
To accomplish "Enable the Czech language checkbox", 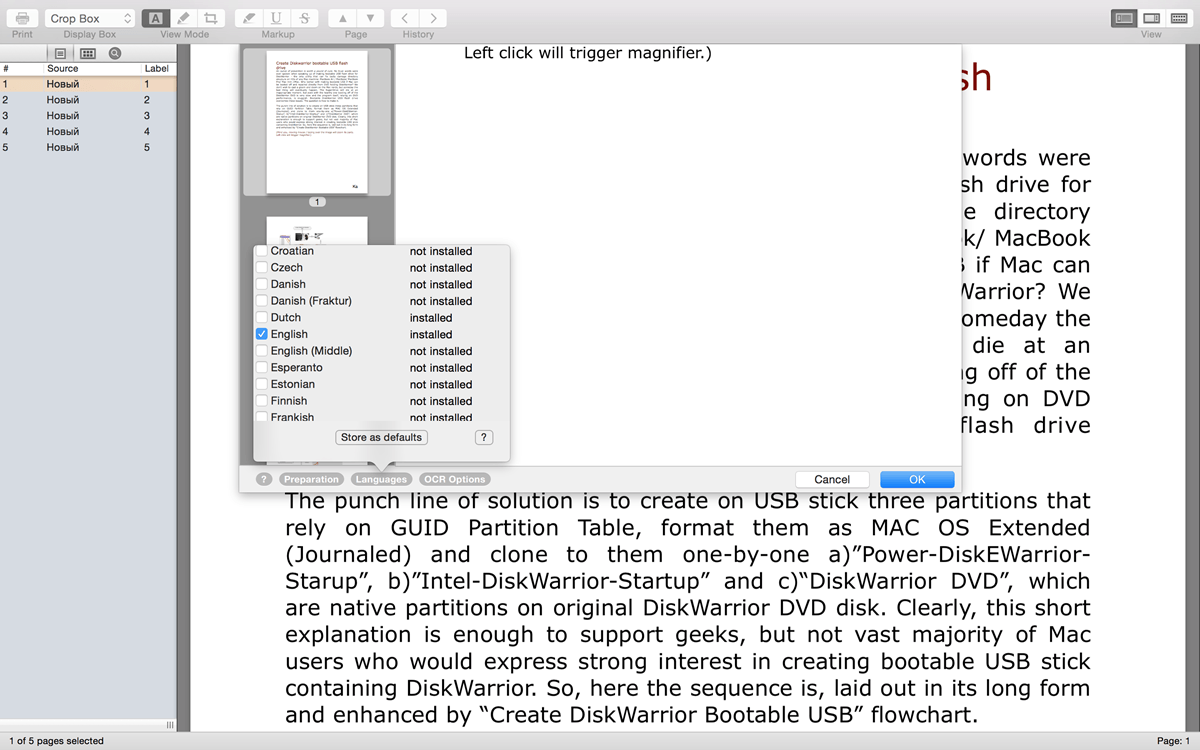I will [x=261, y=267].
